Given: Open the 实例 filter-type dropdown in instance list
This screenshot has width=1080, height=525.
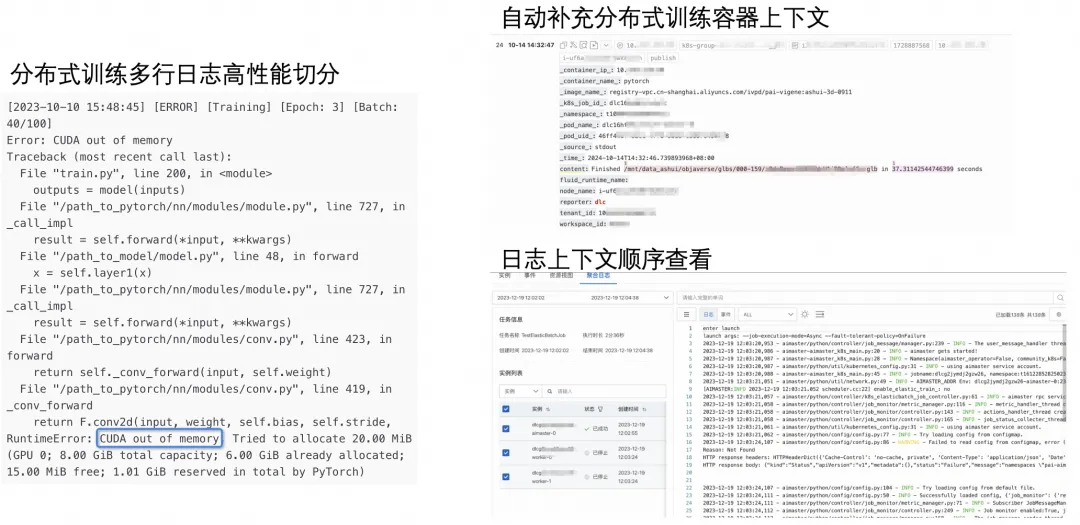Looking at the screenshot, I should [520, 391].
